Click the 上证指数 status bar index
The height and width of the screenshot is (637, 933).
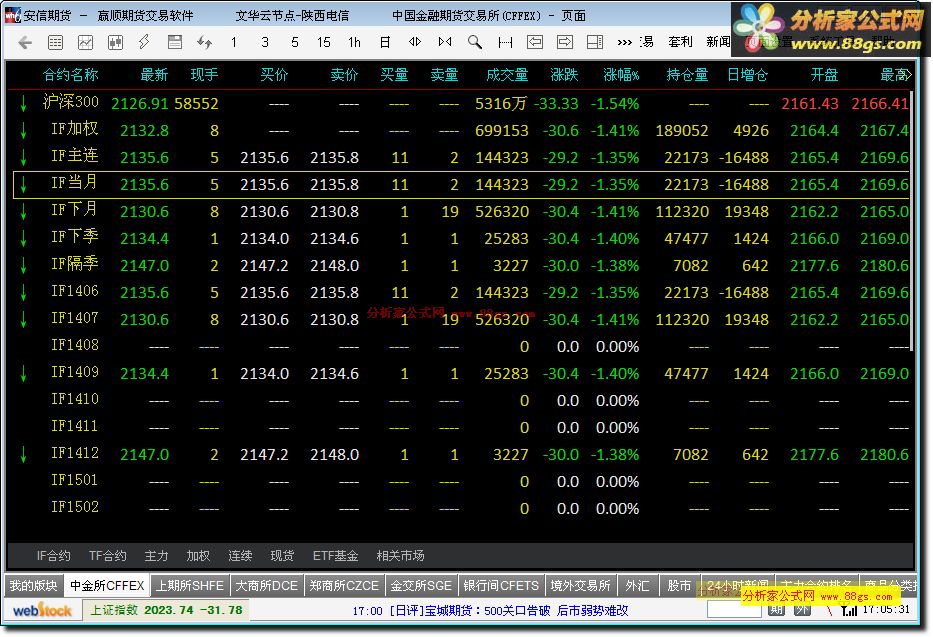(167, 610)
